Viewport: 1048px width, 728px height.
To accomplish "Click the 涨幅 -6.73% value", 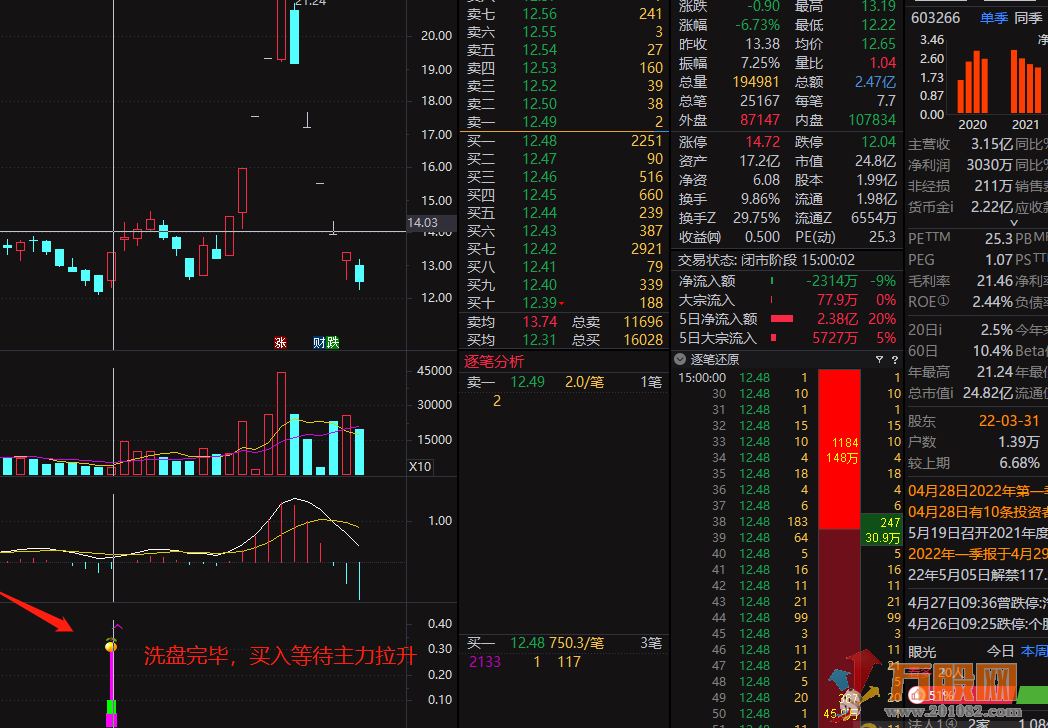I will 757,25.
